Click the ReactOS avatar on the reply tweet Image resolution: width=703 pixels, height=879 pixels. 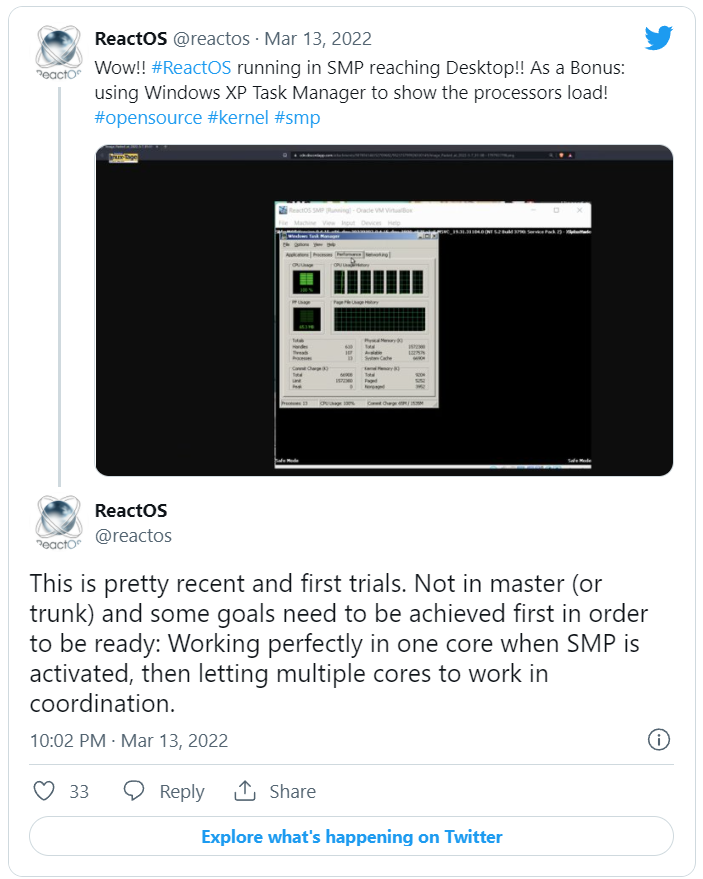59,523
